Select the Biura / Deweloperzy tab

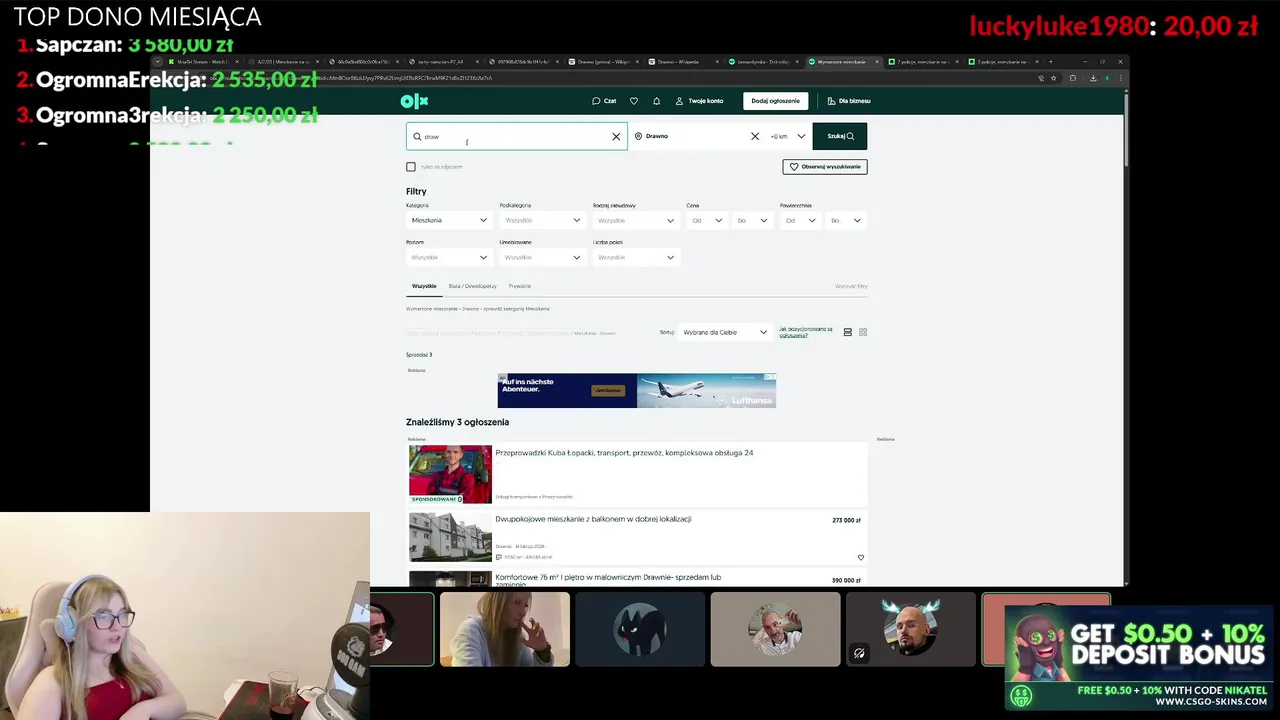[x=473, y=286]
